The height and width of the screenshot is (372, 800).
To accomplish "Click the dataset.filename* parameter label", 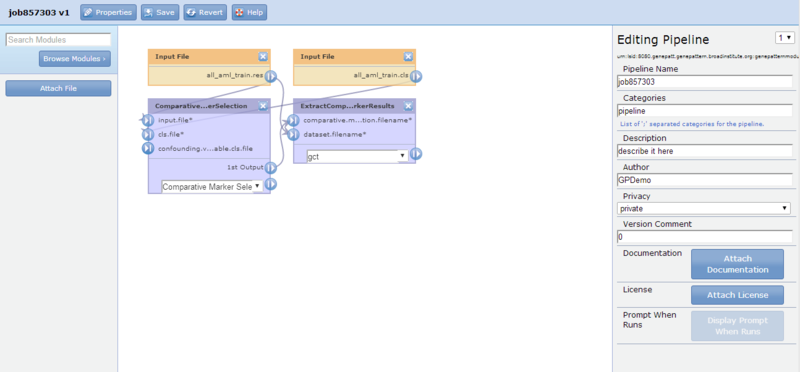I will click(335, 135).
